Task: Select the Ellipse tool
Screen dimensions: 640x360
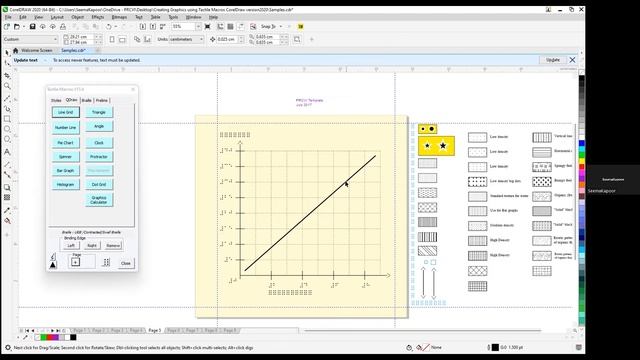Action: [x=7, y=129]
